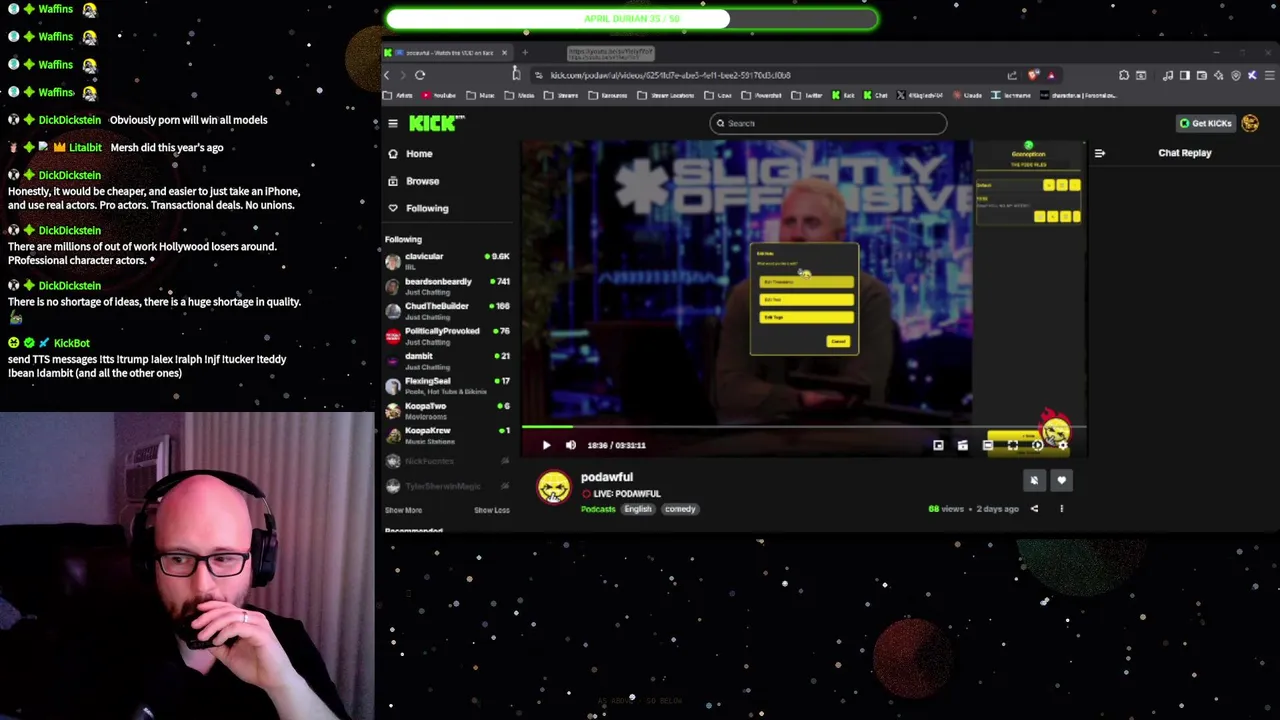Open video player settings gear
The height and width of the screenshot is (720, 1280).
(1062, 445)
